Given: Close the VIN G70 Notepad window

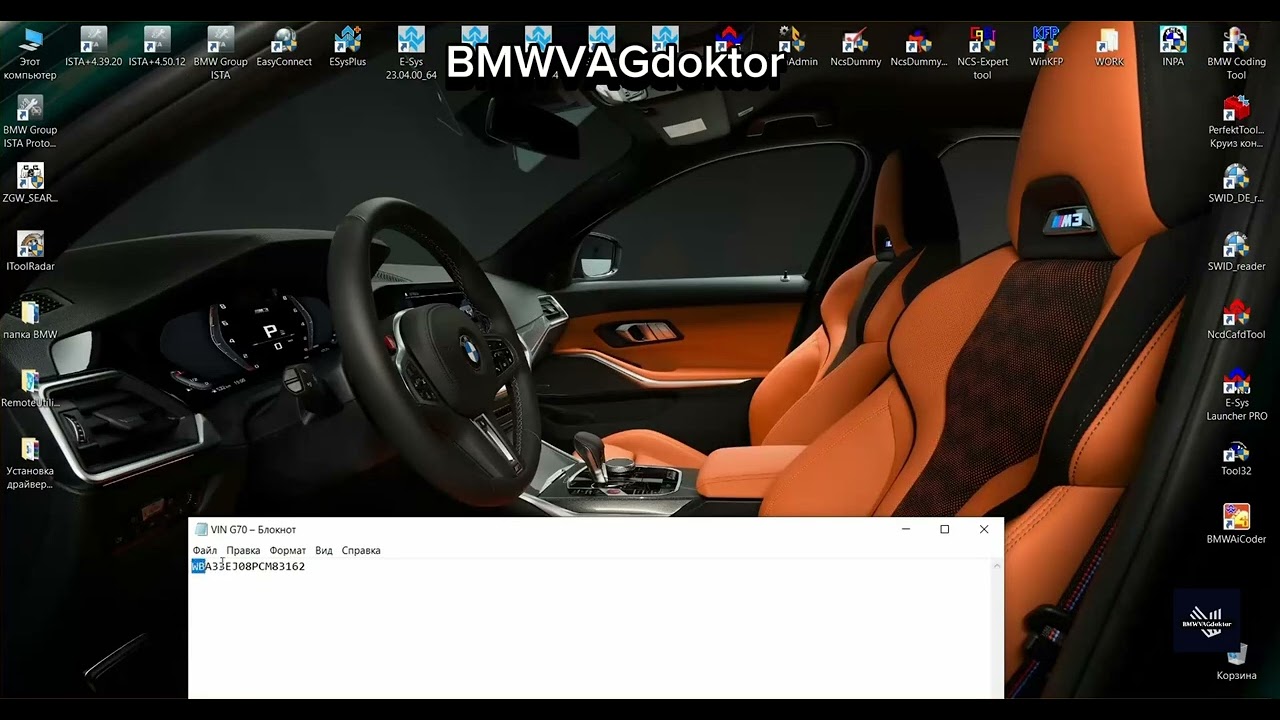Looking at the screenshot, I should pos(984,529).
